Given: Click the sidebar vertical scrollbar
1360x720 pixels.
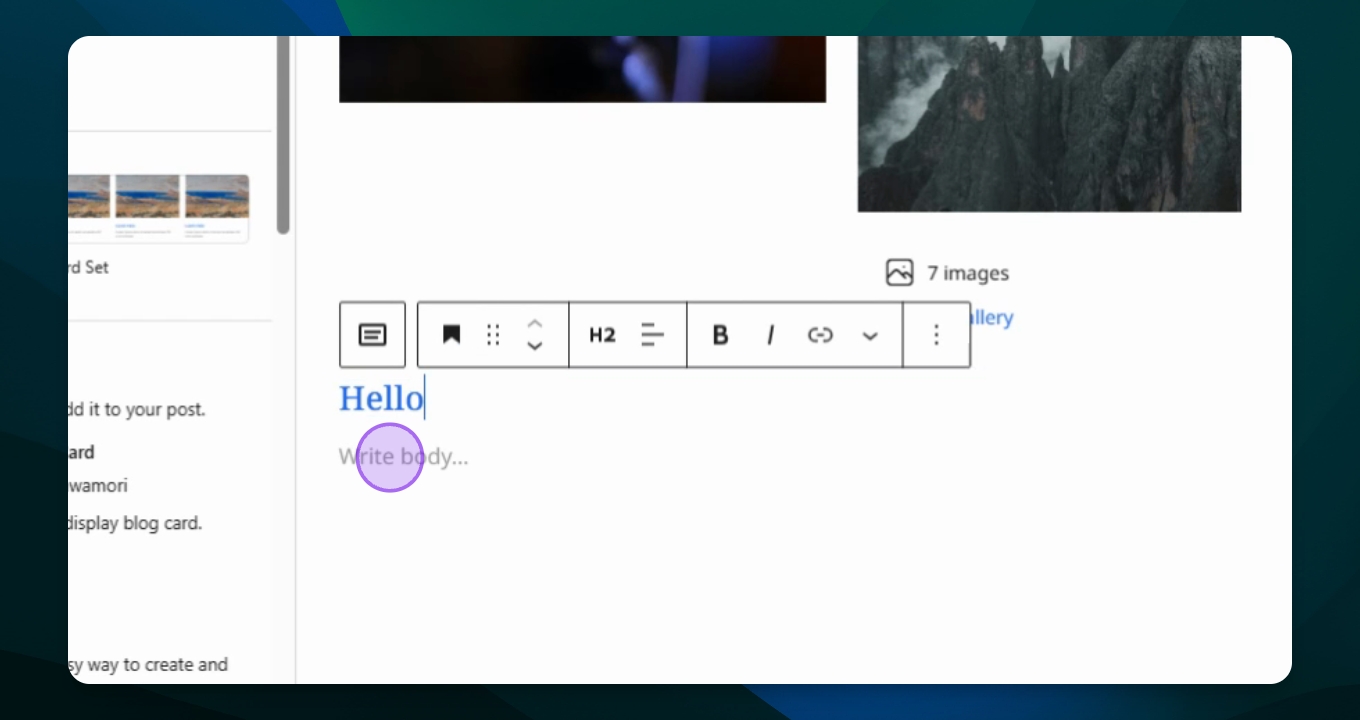Looking at the screenshot, I should pos(283,135).
